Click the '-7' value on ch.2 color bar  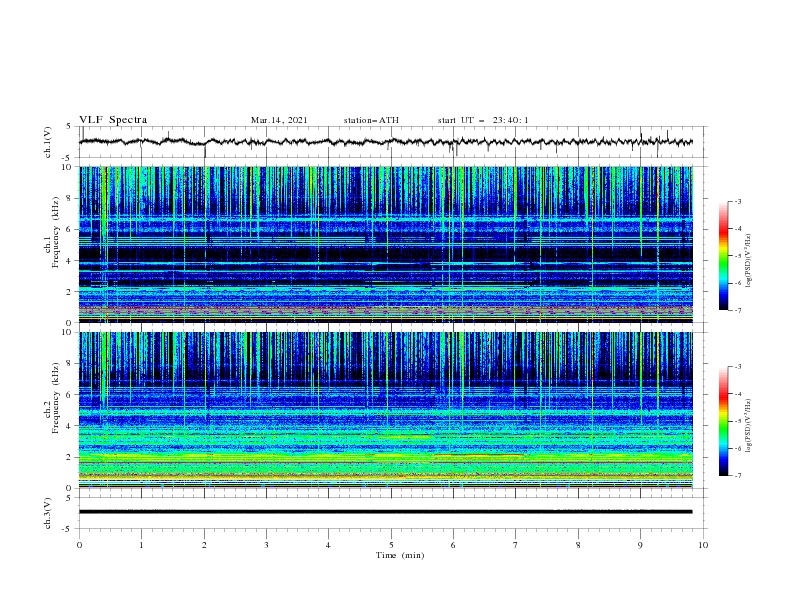736,475
